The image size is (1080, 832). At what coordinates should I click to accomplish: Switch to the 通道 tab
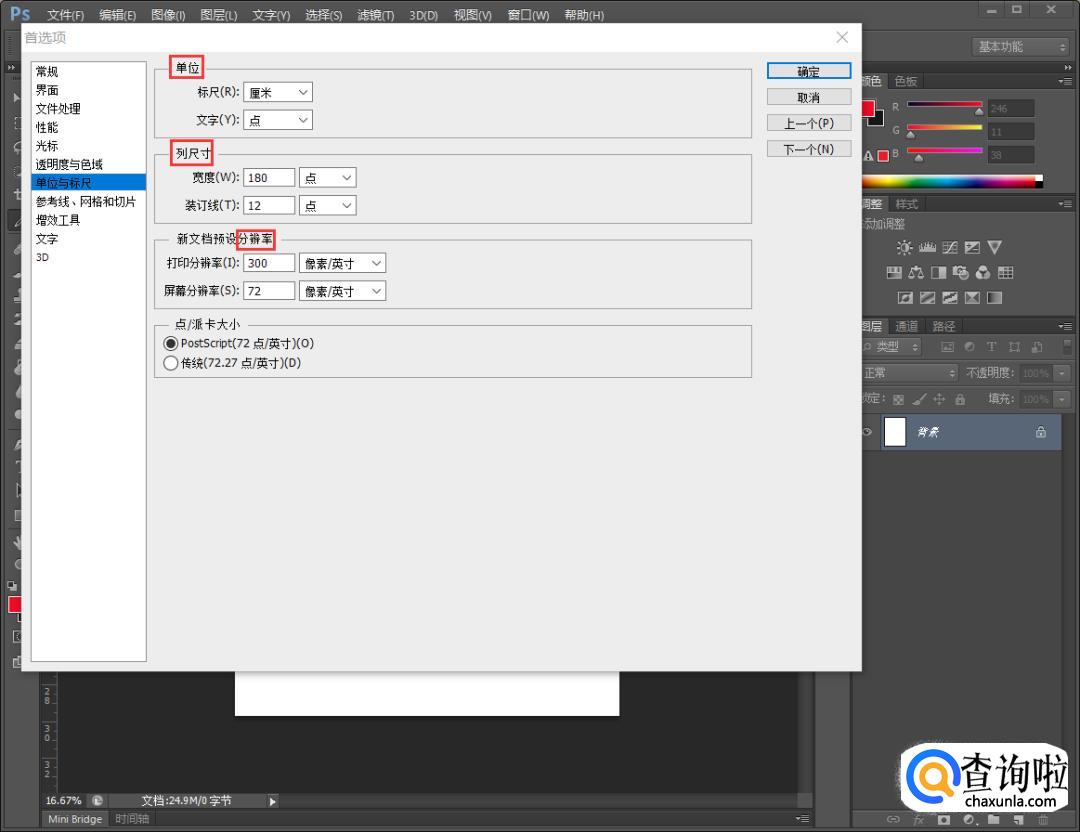tap(906, 326)
